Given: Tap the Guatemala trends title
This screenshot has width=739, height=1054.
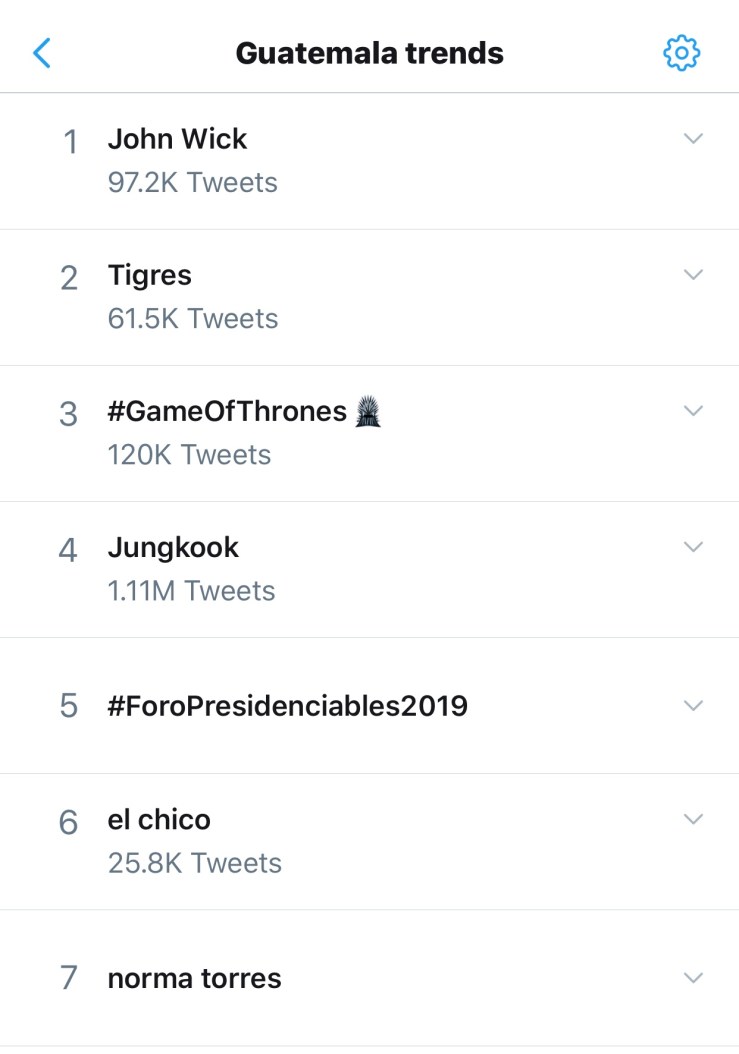Looking at the screenshot, I should (369, 53).
